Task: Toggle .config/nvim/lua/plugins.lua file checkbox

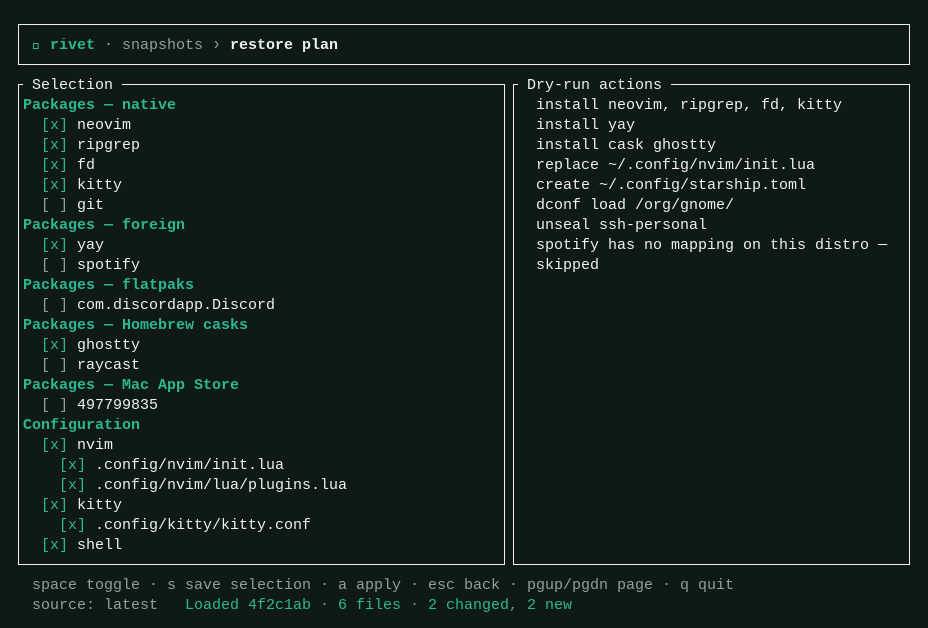Action: [x=72, y=485]
